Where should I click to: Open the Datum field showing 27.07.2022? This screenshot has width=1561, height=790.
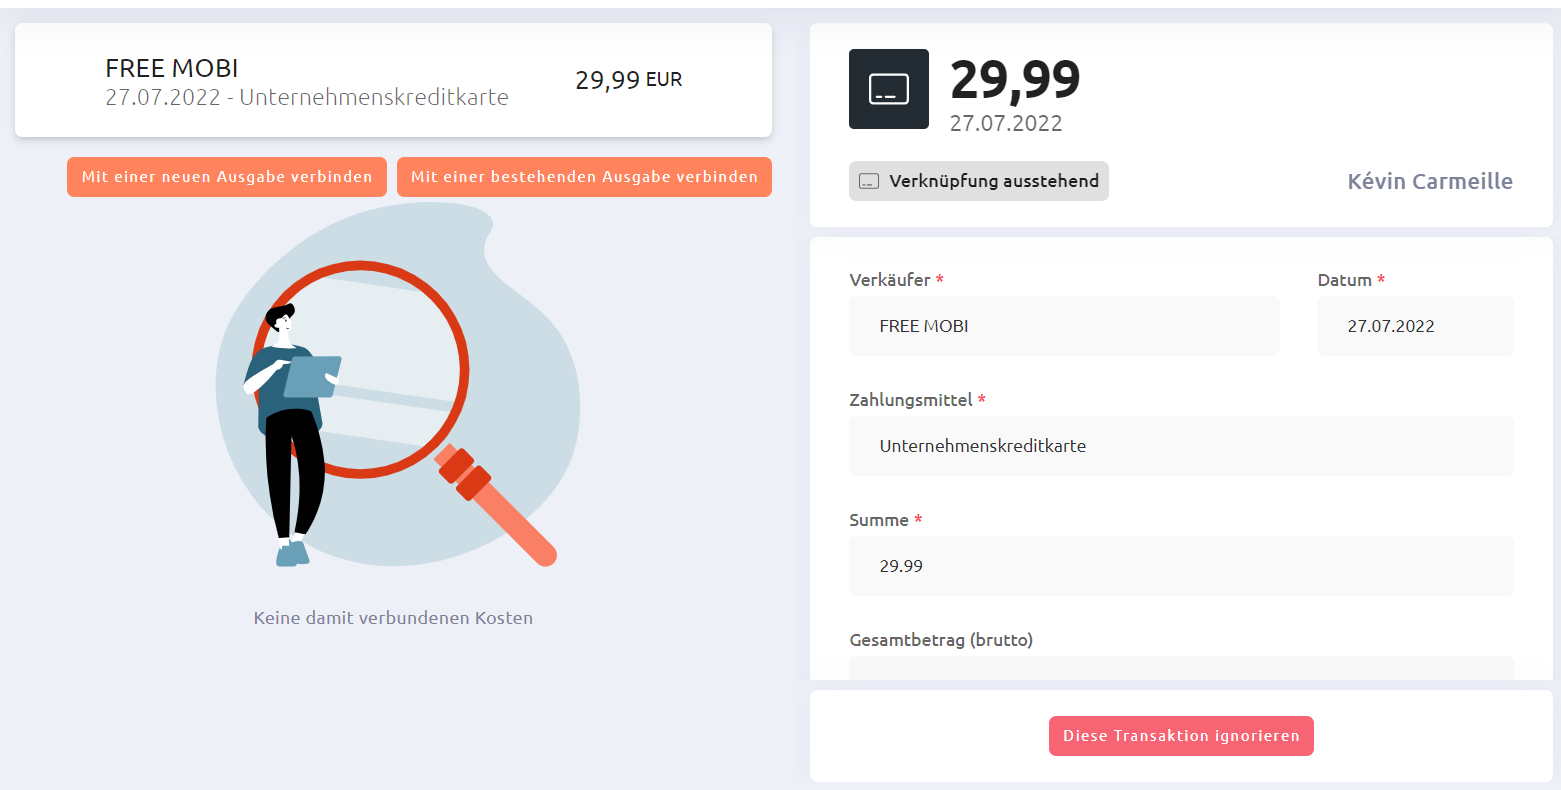[x=1415, y=326]
